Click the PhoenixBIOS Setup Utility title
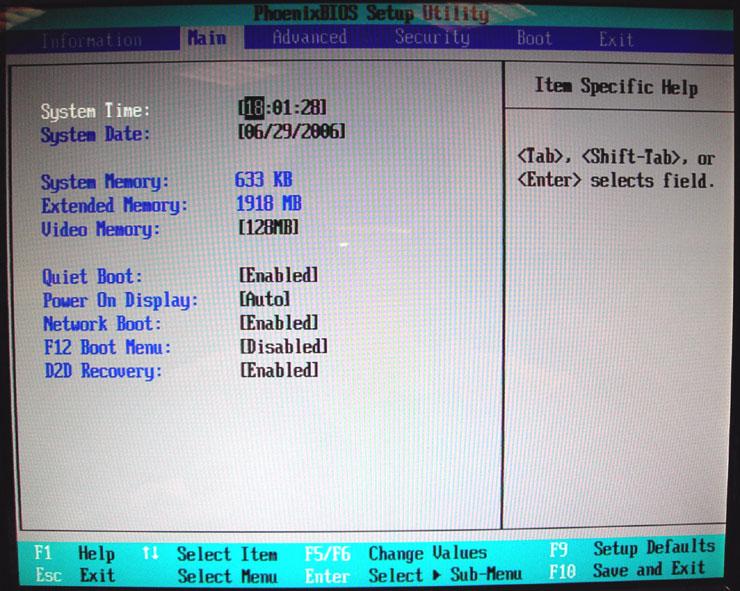 pyautogui.click(x=371, y=13)
